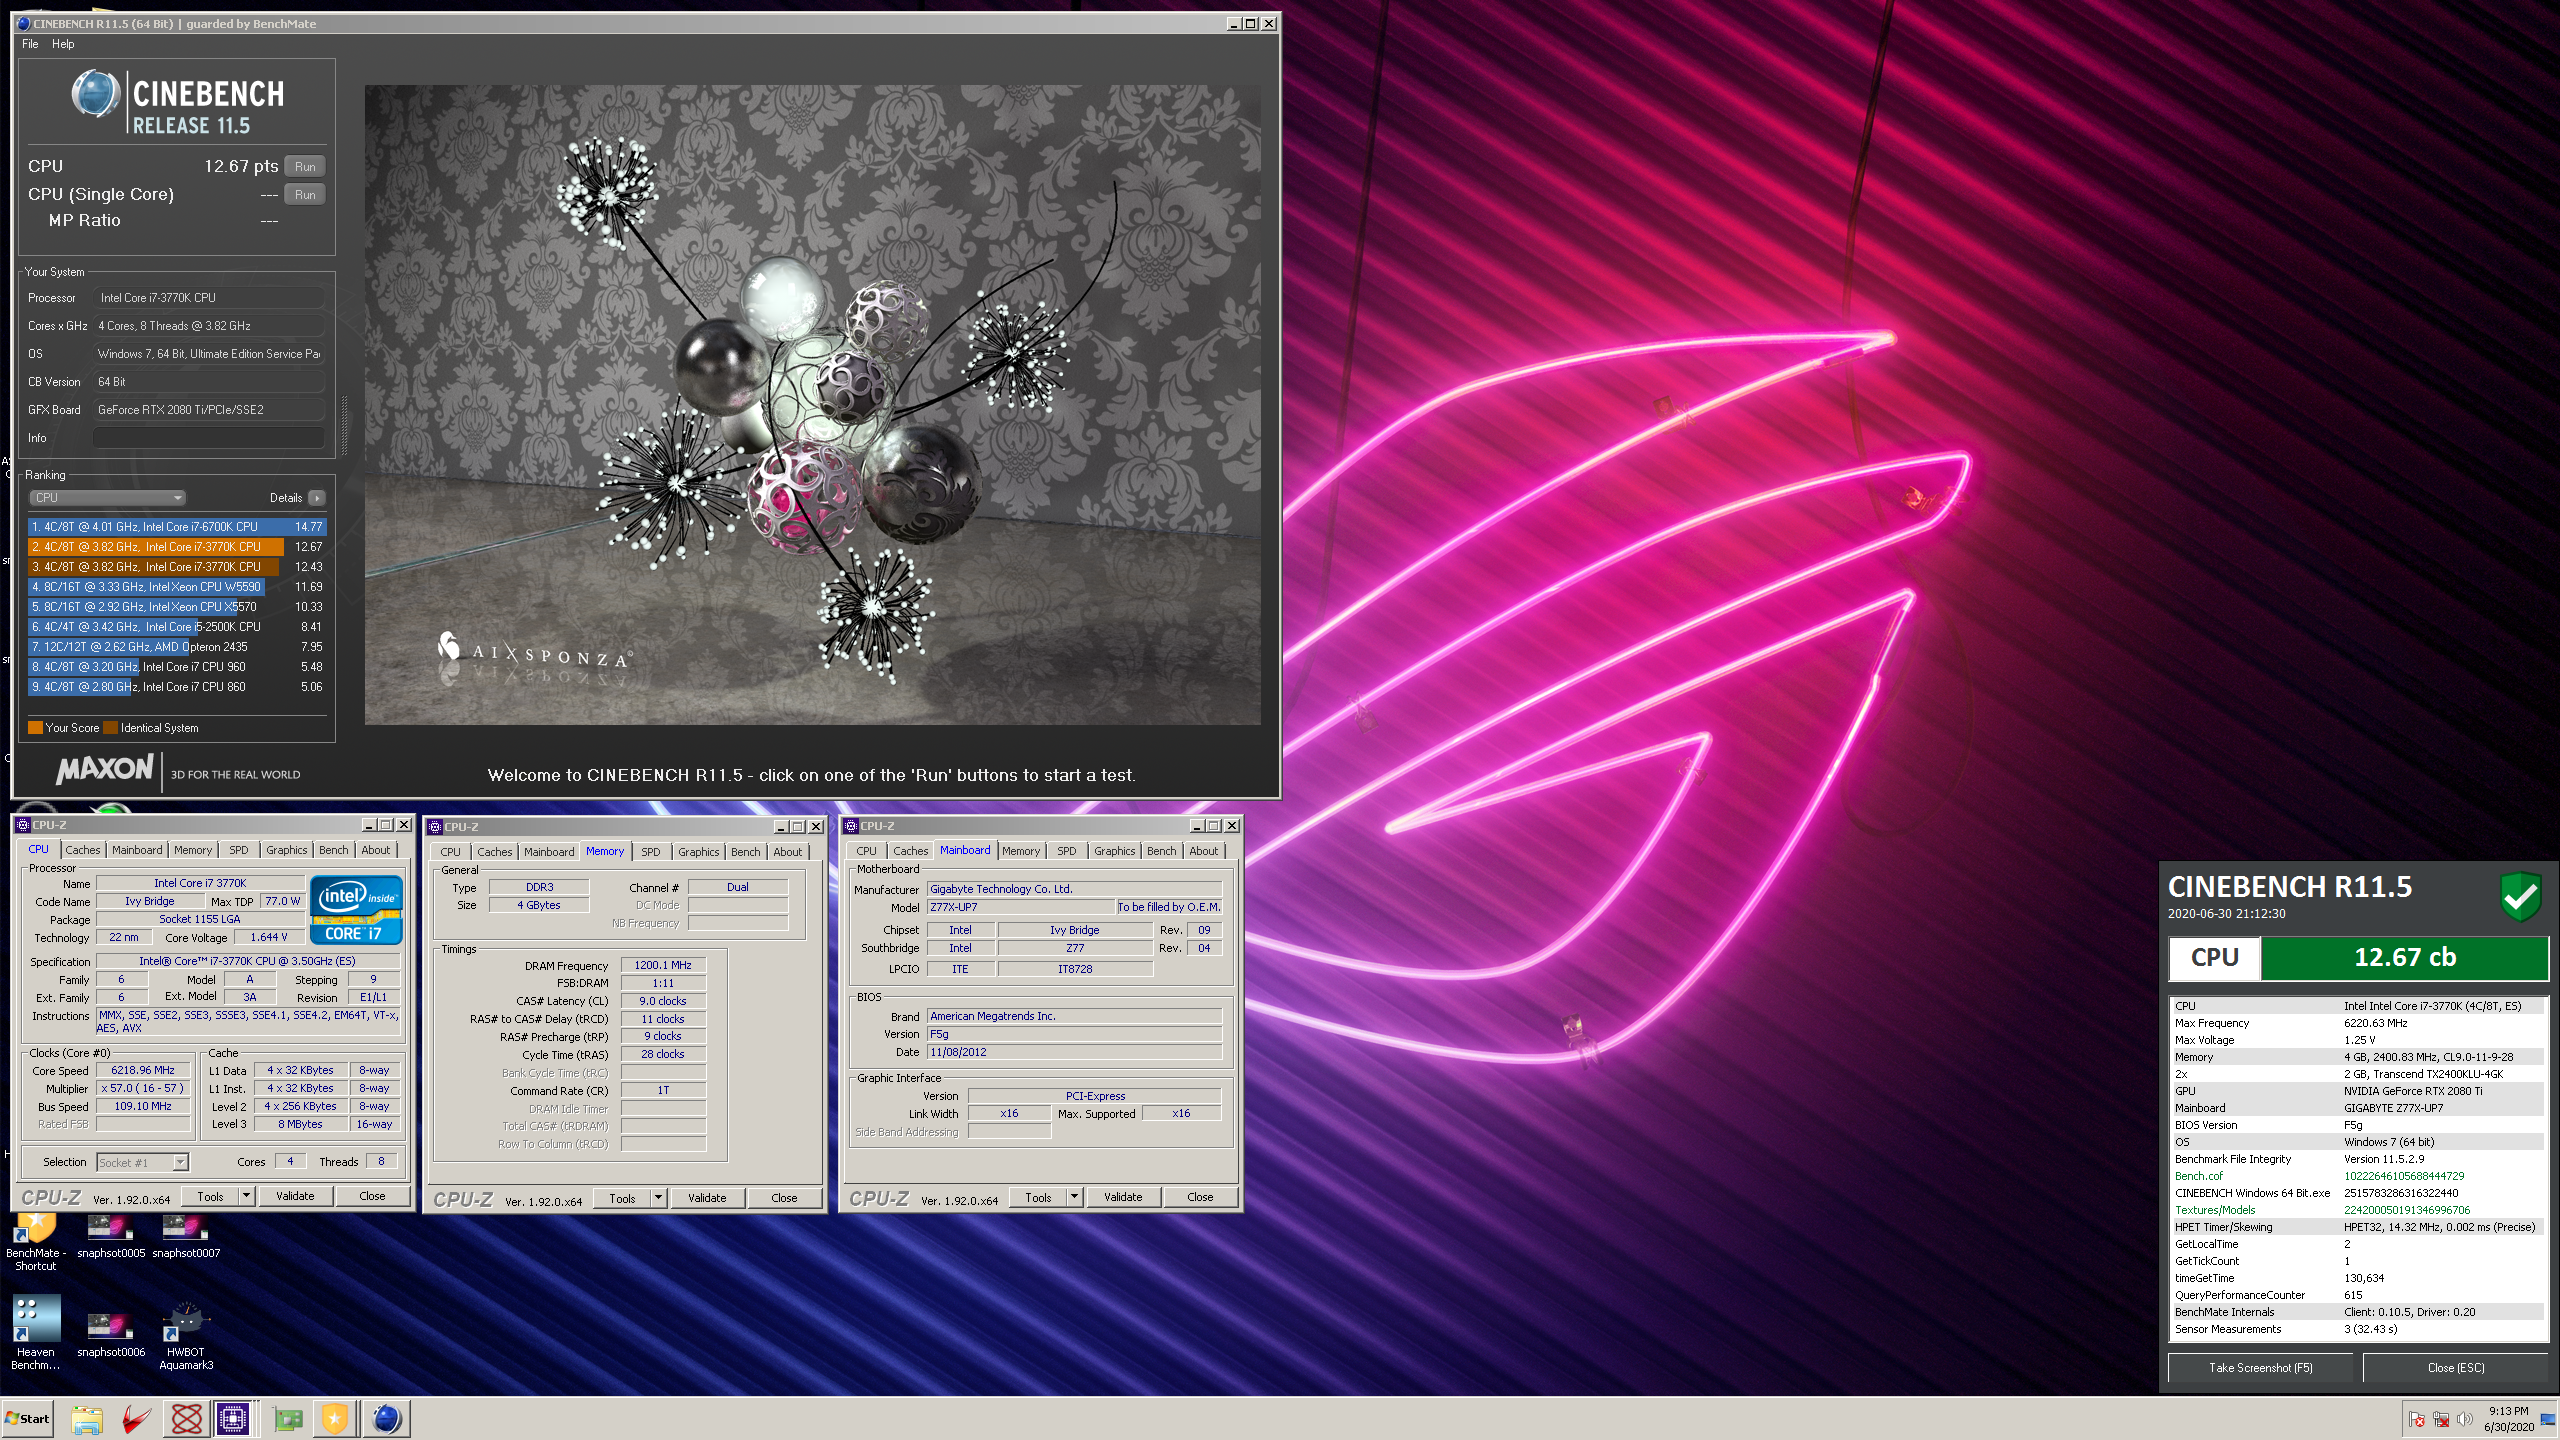
Task: Click Tools button in CPU-Z CPU window
Action: point(210,1196)
